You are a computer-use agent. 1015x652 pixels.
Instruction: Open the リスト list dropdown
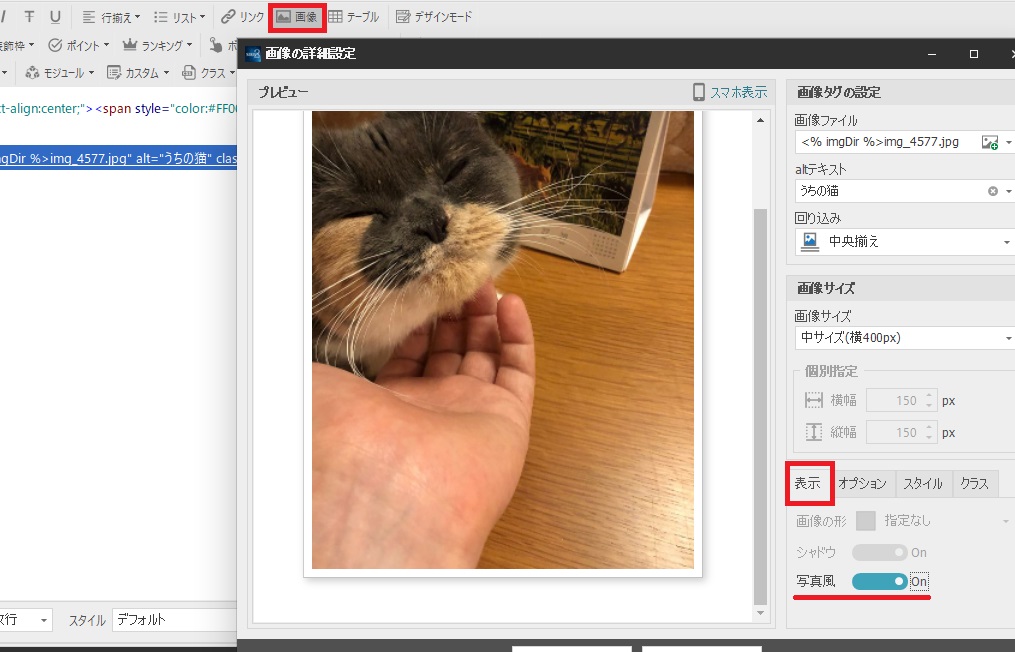180,17
